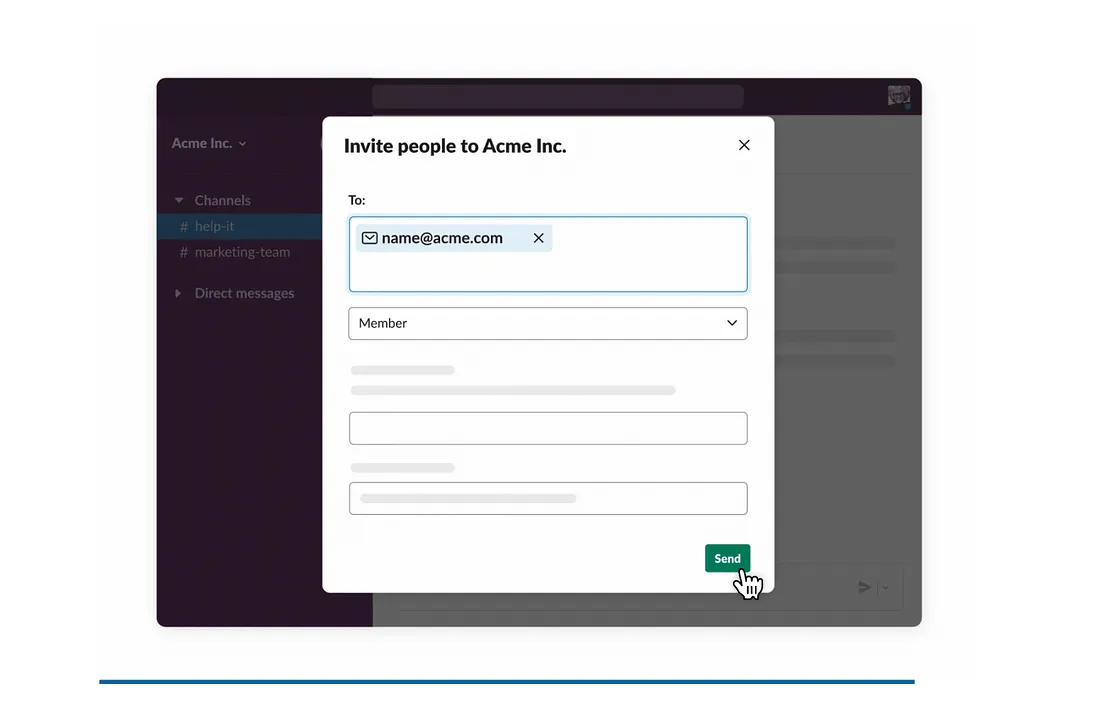The image size is (1100, 715).
Task: Click the user avatar in top bar
Action: pos(899,96)
